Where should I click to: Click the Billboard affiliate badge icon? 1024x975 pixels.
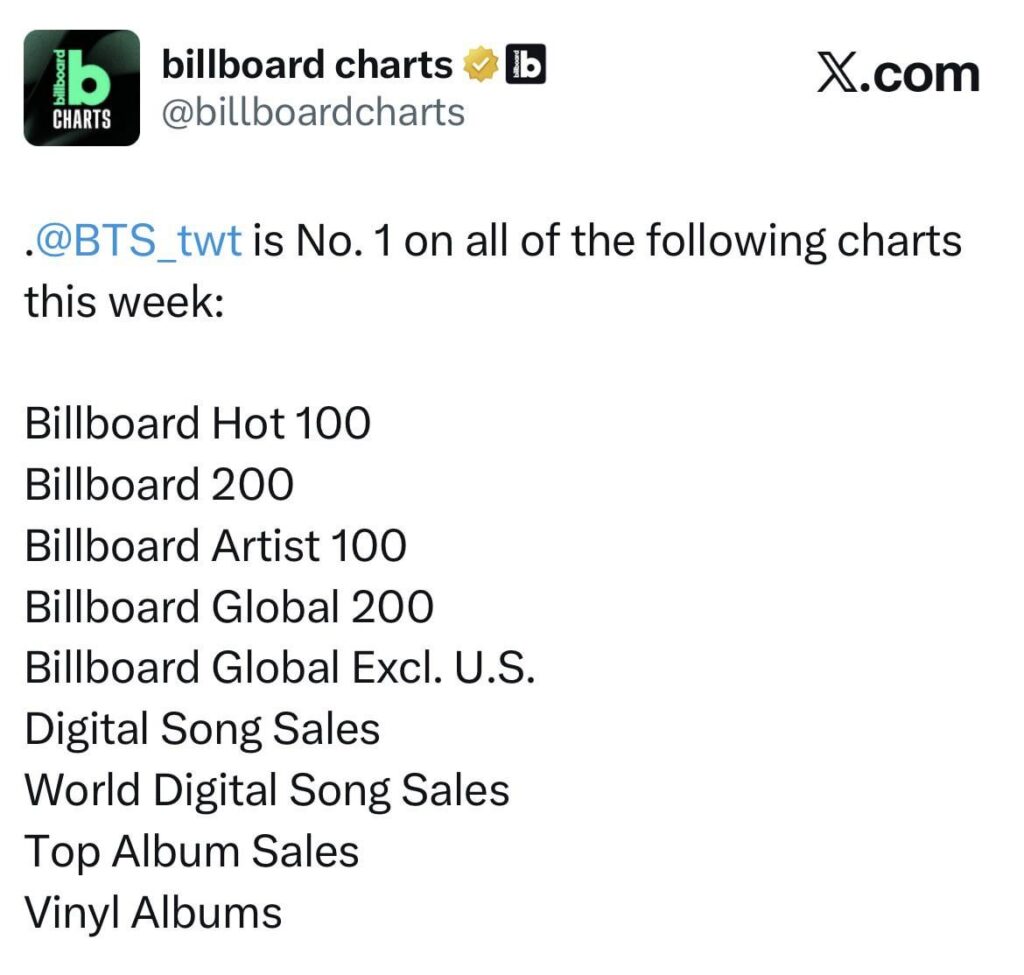pos(526,64)
